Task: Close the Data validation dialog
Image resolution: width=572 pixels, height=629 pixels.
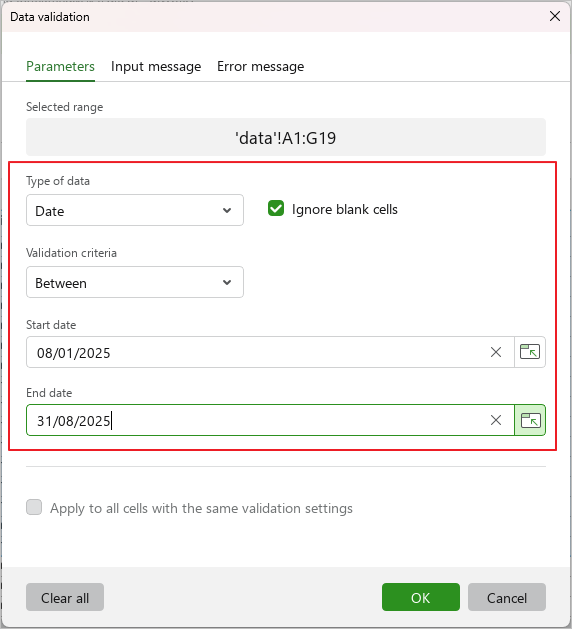Action: tap(555, 16)
